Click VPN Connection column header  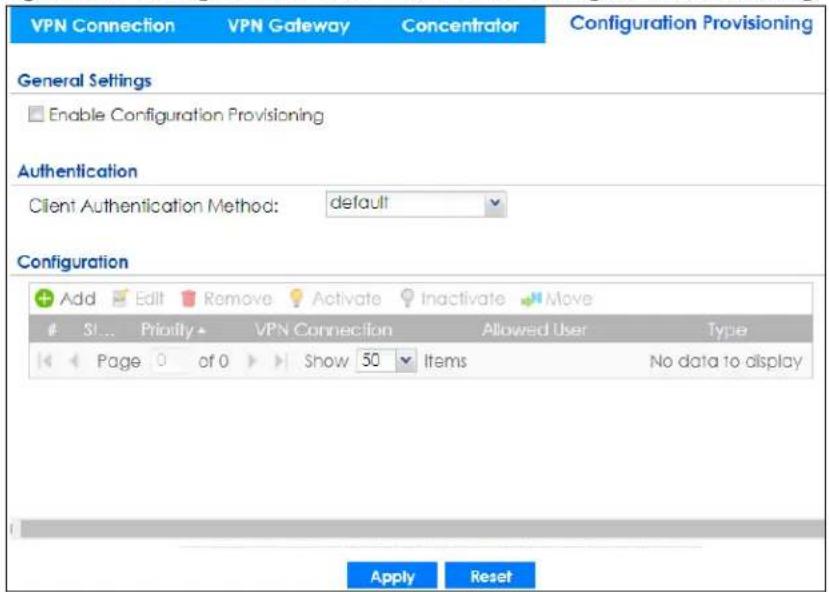coord(324,330)
